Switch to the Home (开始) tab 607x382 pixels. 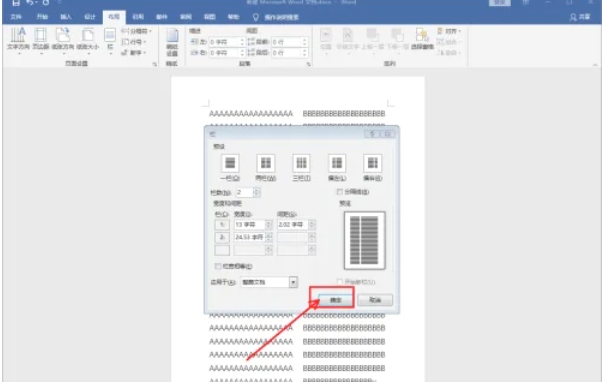42,17
